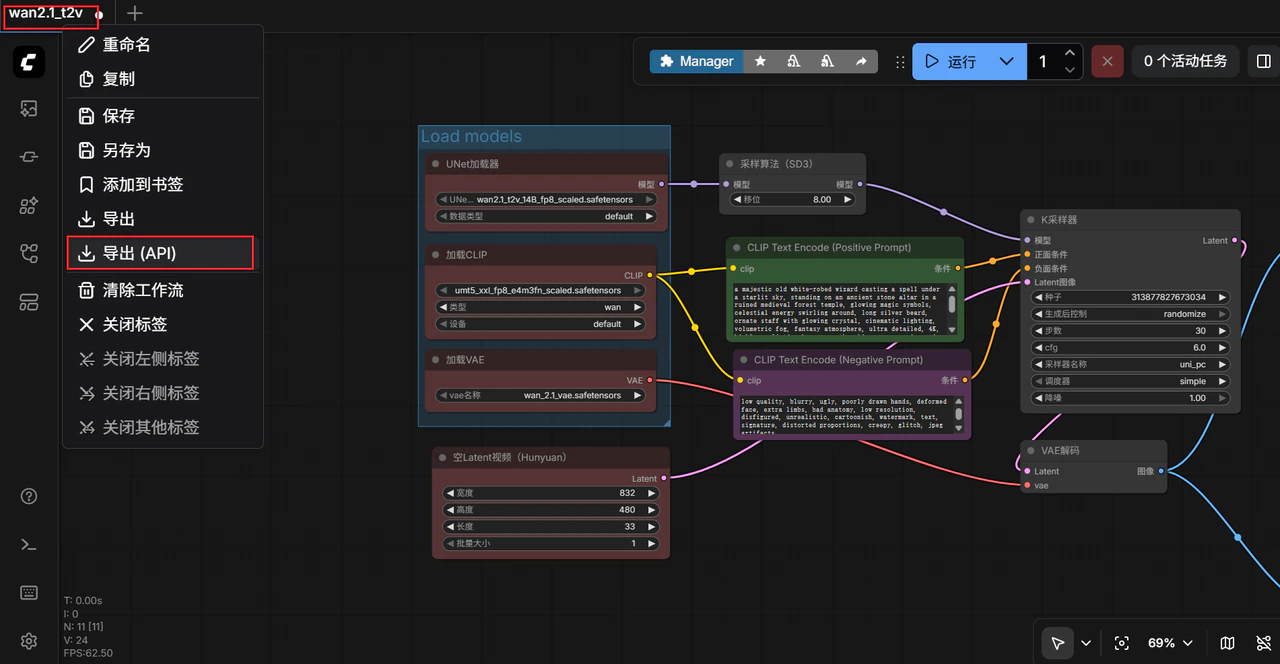This screenshot has height=664, width=1280.
Task: Click the Manager button
Action: click(699, 61)
